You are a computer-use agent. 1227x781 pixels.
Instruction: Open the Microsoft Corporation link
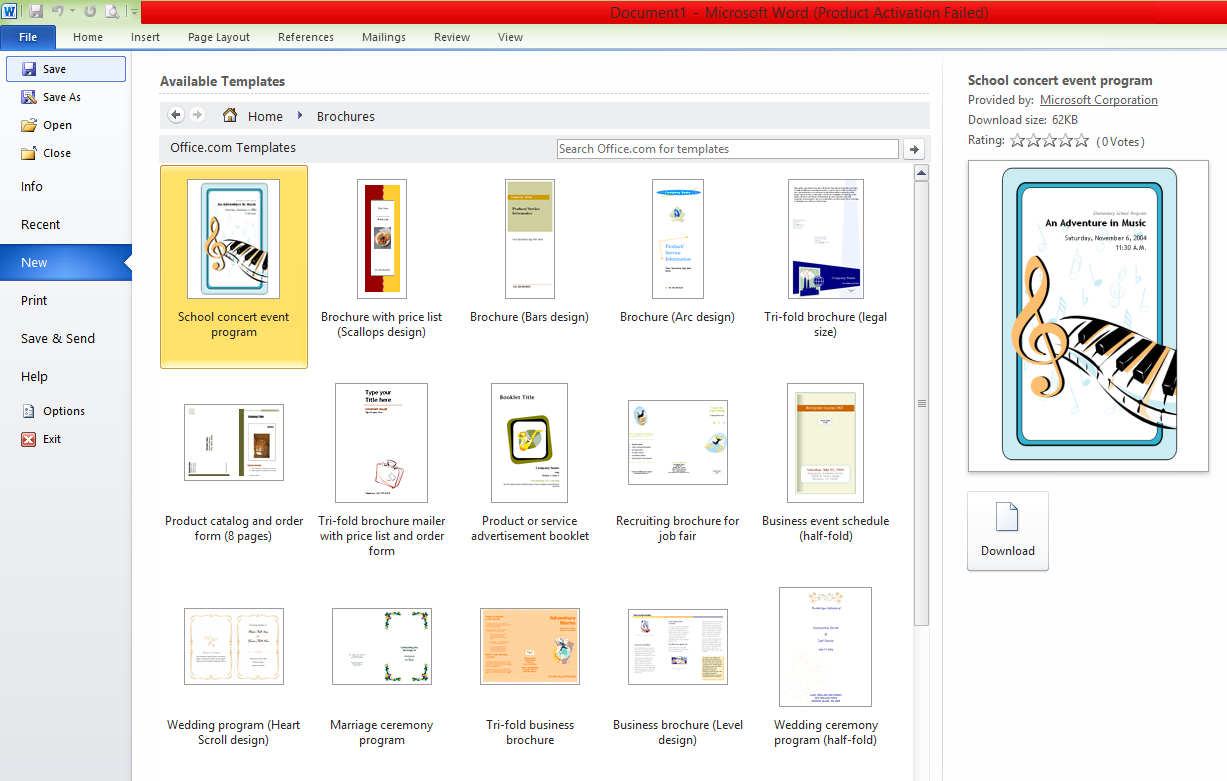click(x=1098, y=99)
